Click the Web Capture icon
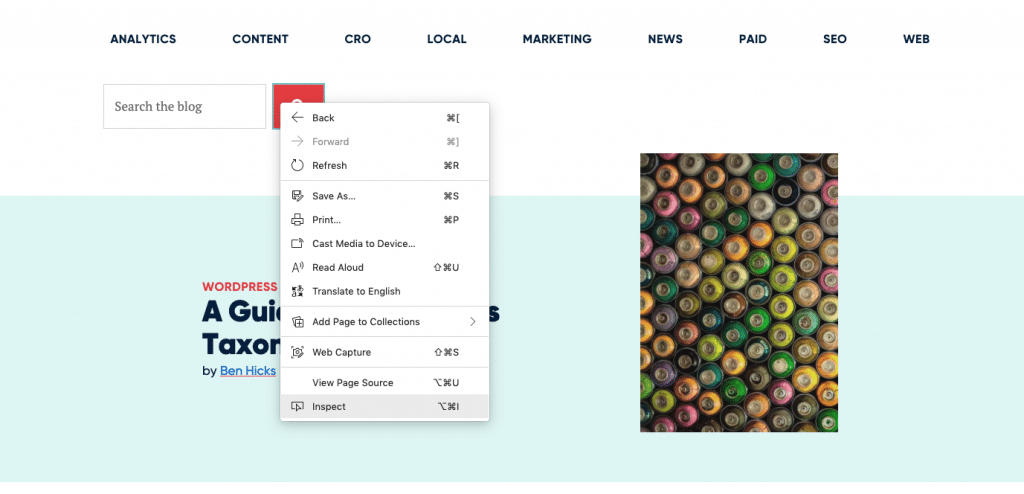This screenshot has height=494, width=1024. (x=297, y=352)
